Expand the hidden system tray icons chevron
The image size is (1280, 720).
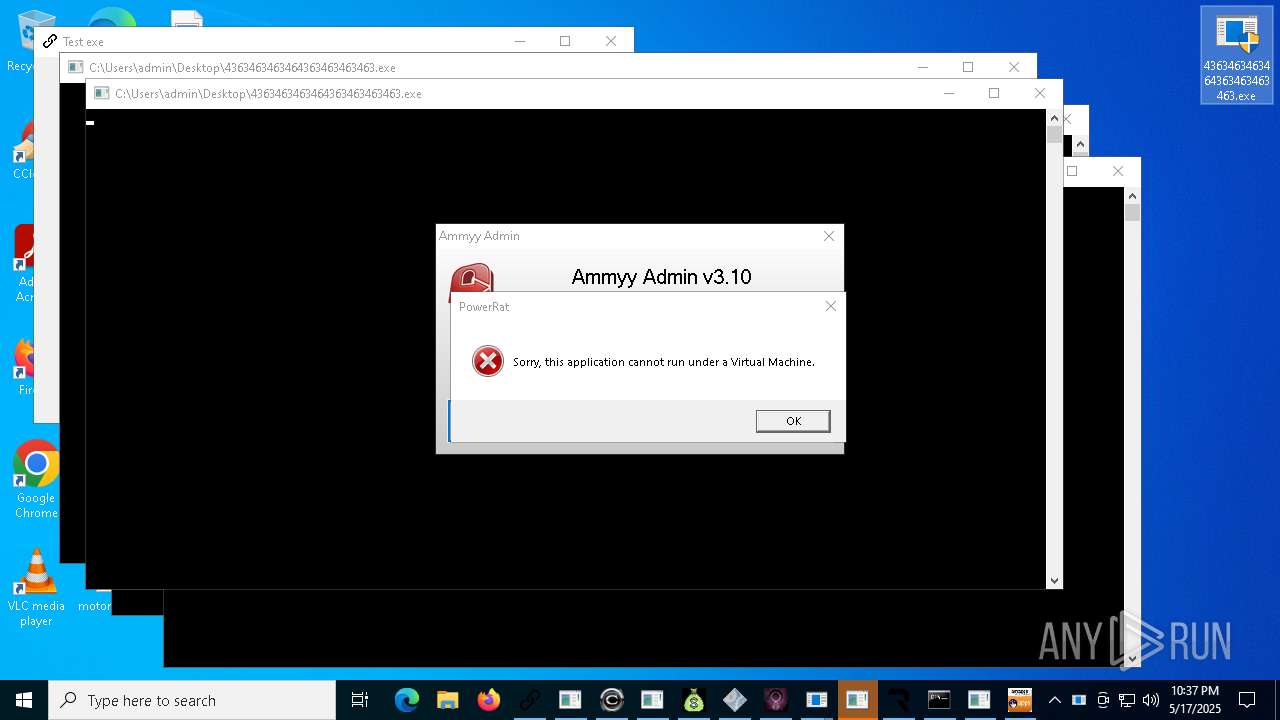pos(1054,700)
